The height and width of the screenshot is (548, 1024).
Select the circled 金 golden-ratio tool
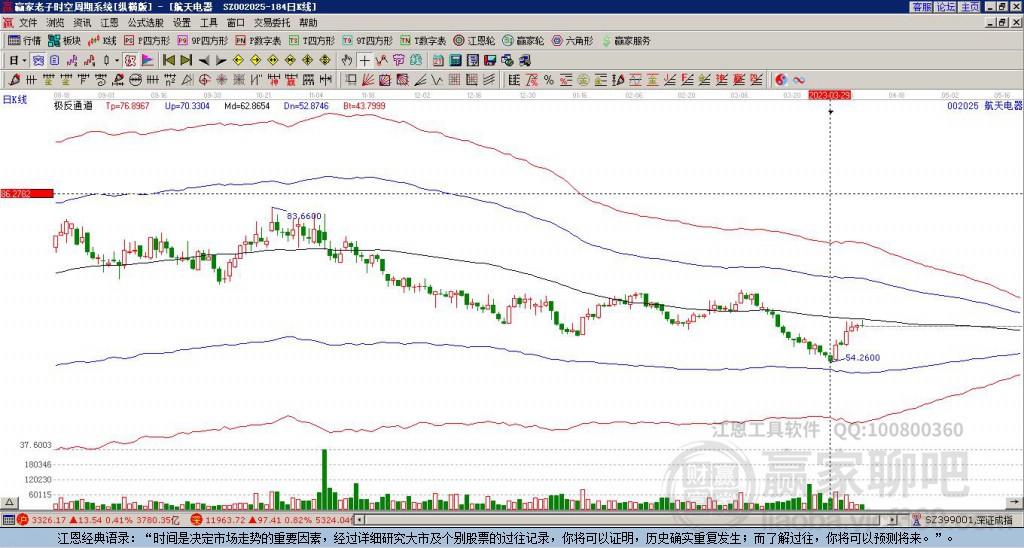coord(583,80)
